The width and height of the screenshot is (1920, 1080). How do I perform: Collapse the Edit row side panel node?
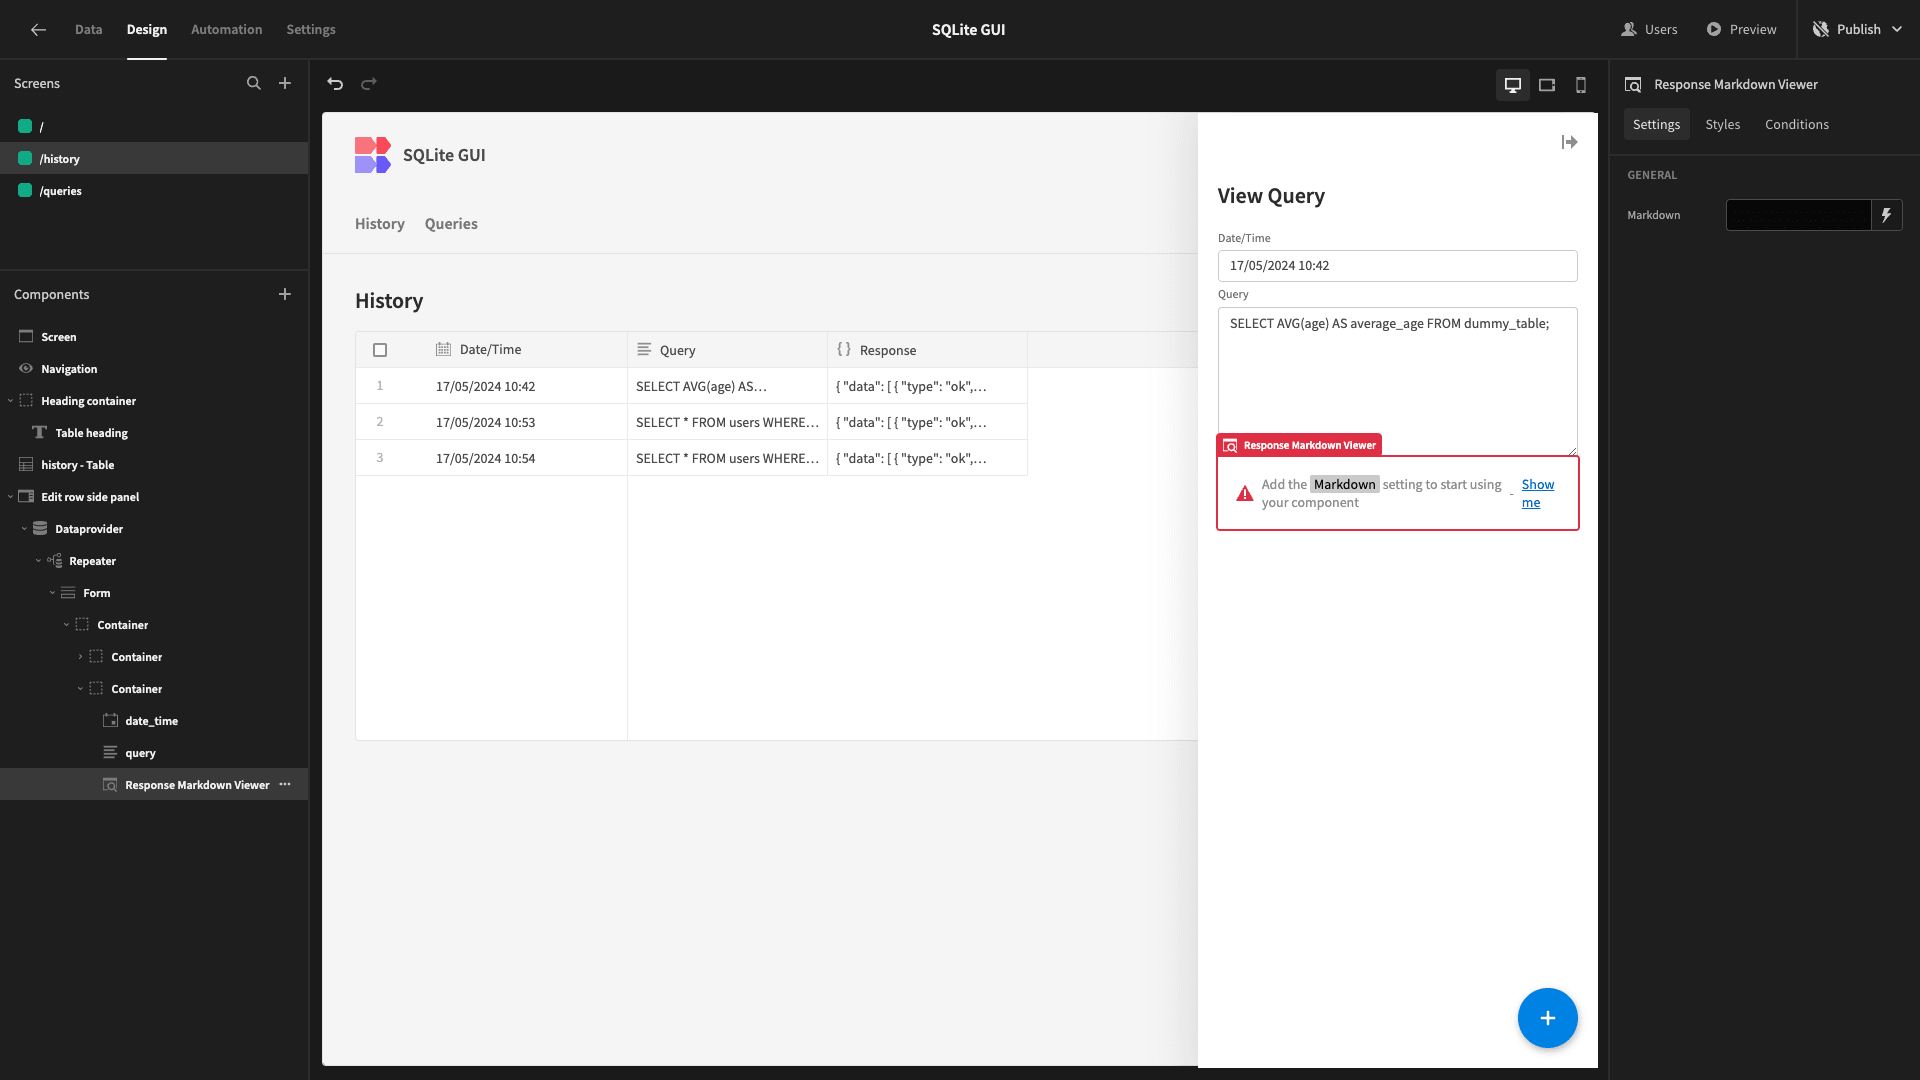click(10, 497)
